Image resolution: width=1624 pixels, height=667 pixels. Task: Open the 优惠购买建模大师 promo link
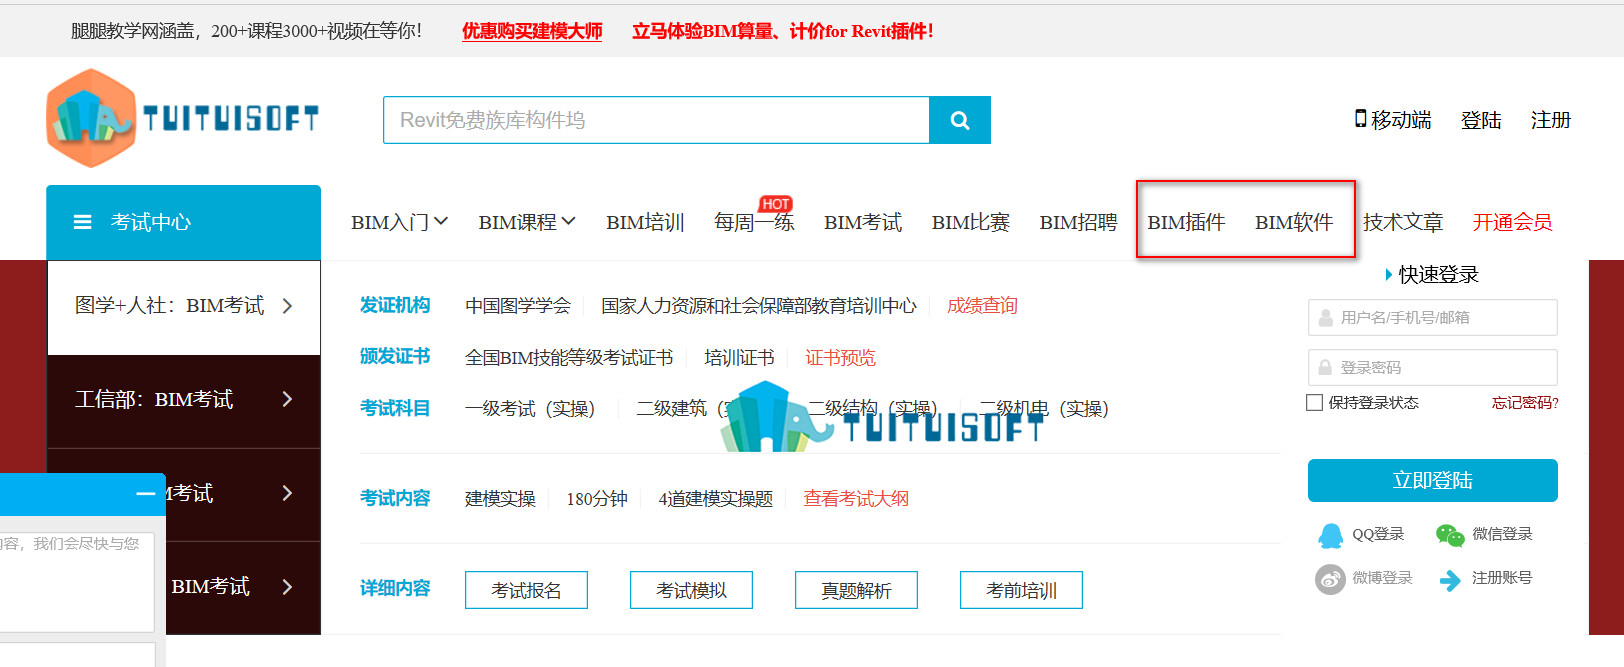click(x=532, y=31)
